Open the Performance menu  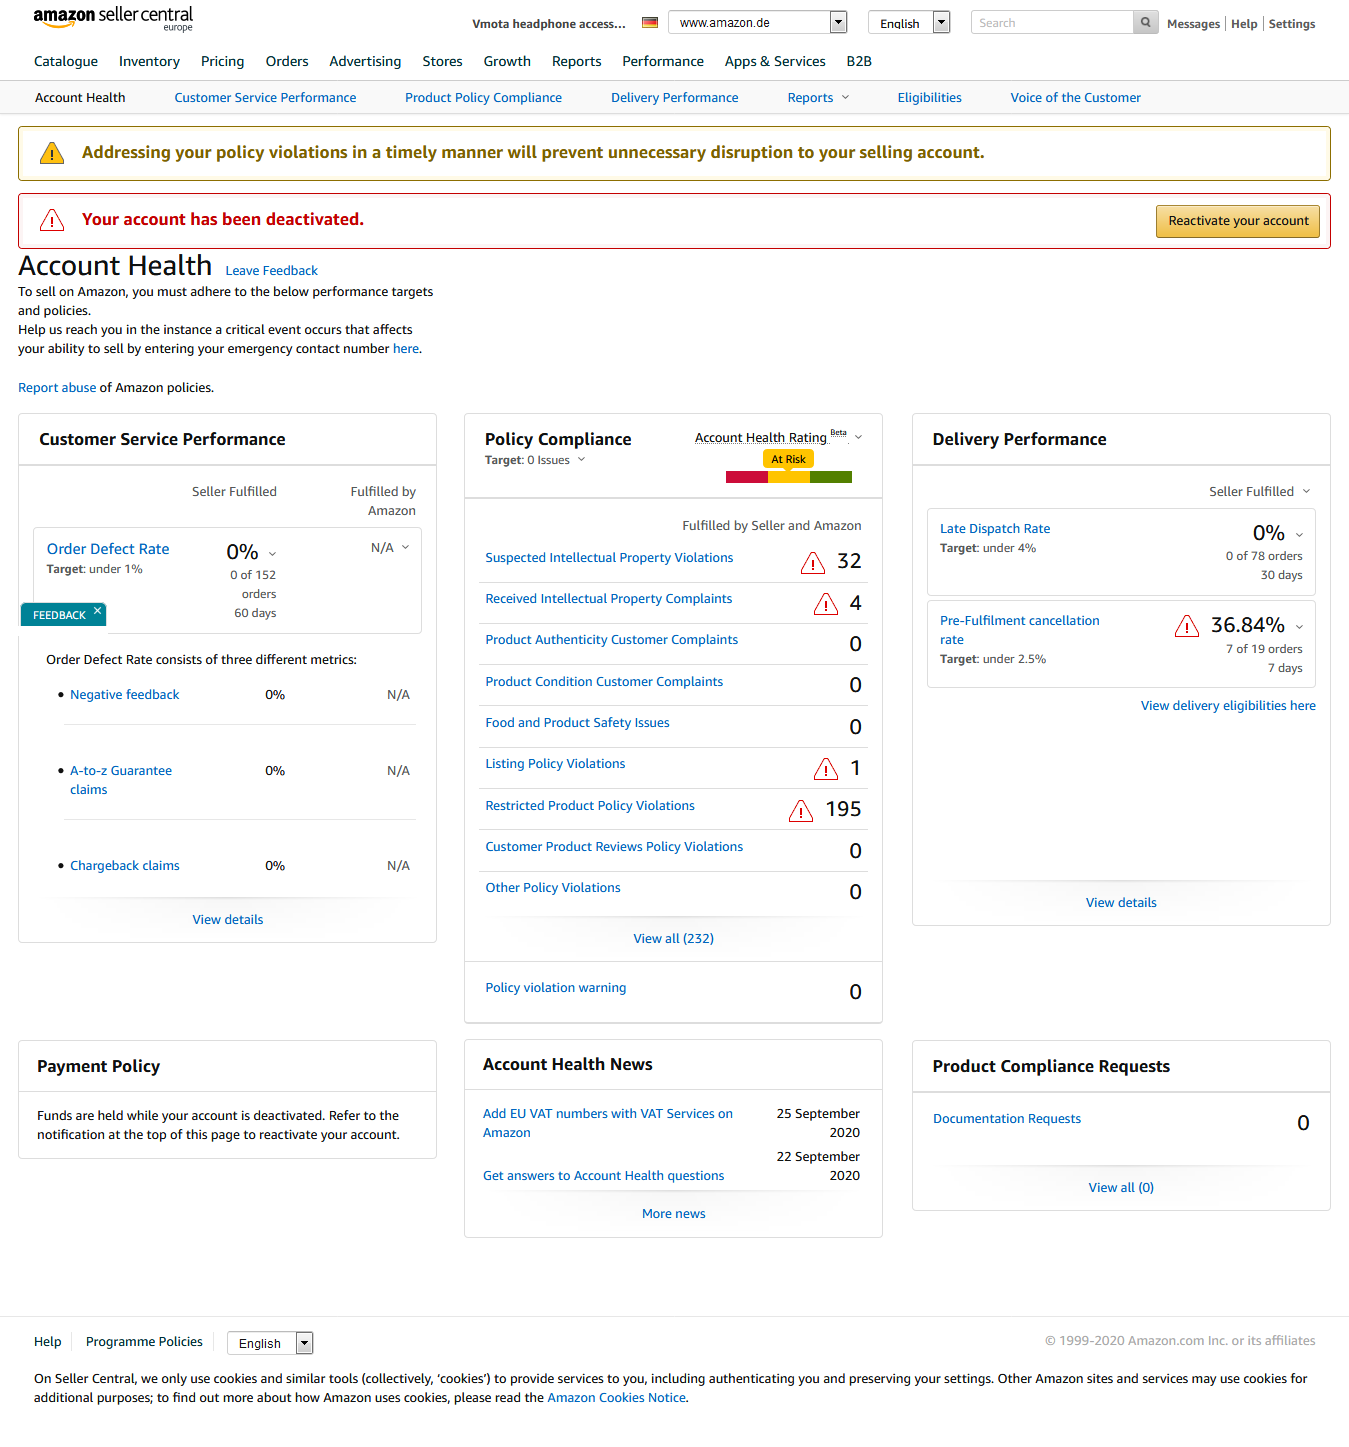[662, 61]
